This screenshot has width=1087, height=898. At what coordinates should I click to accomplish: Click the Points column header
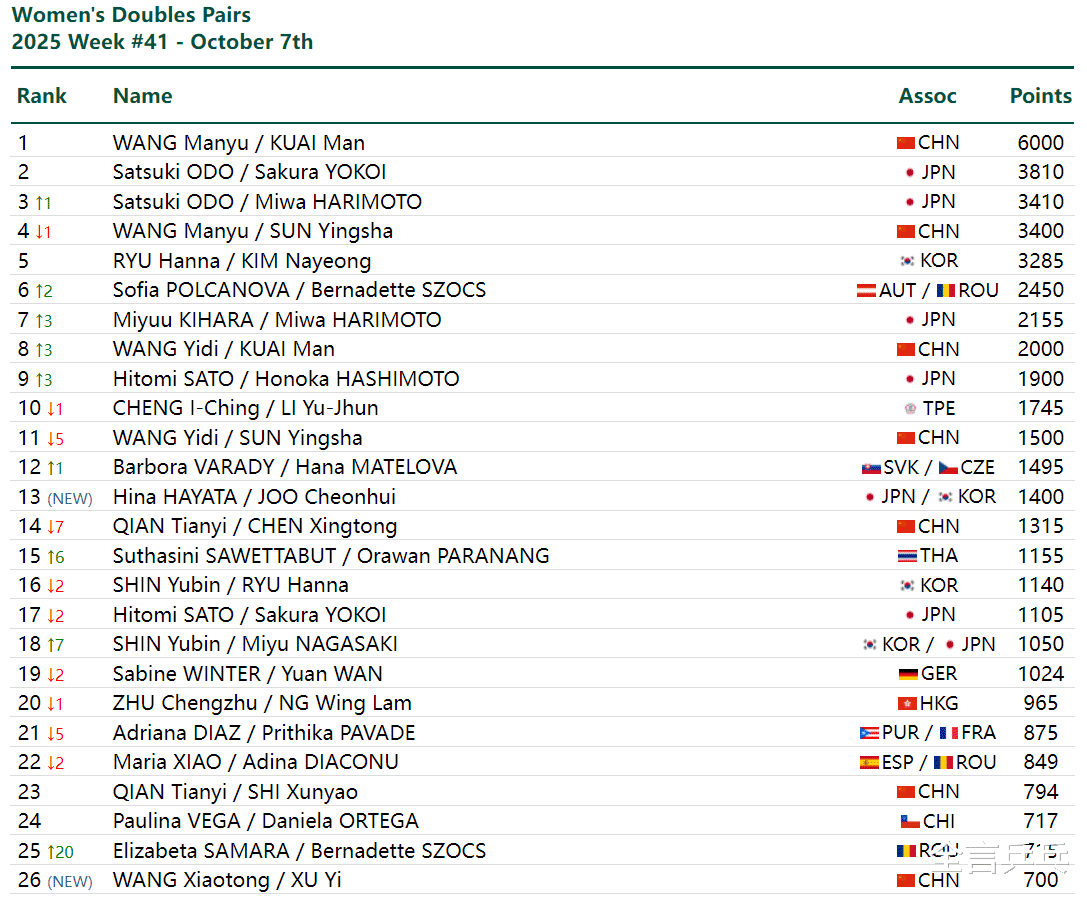(x=1040, y=96)
